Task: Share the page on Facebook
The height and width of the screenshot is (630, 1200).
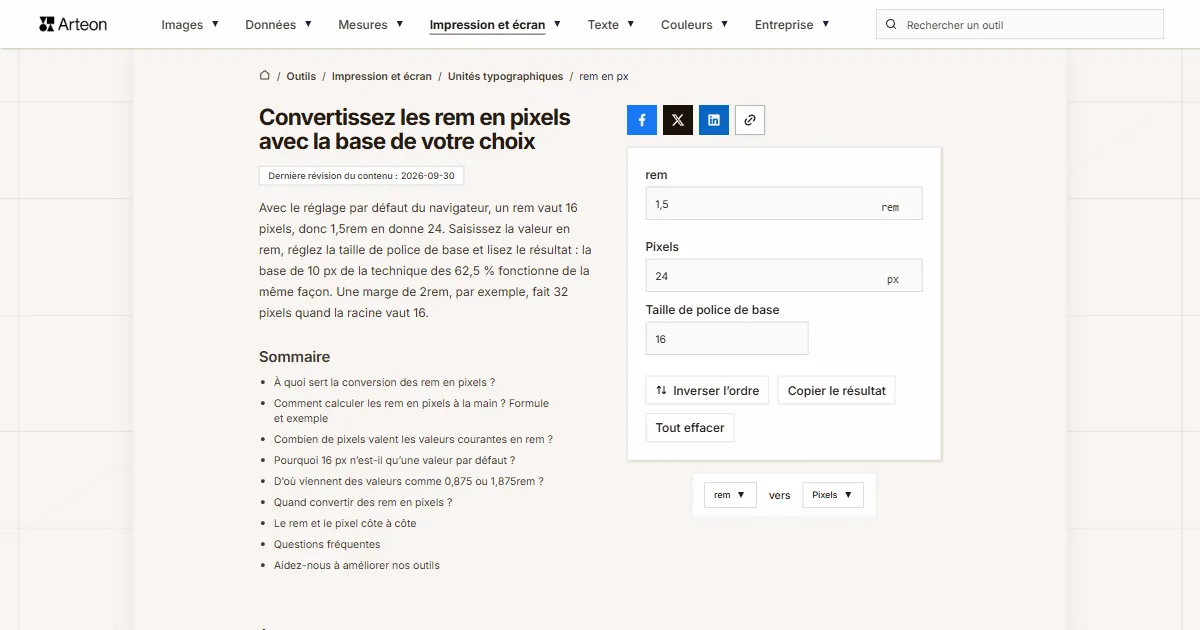Action: pyautogui.click(x=642, y=120)
